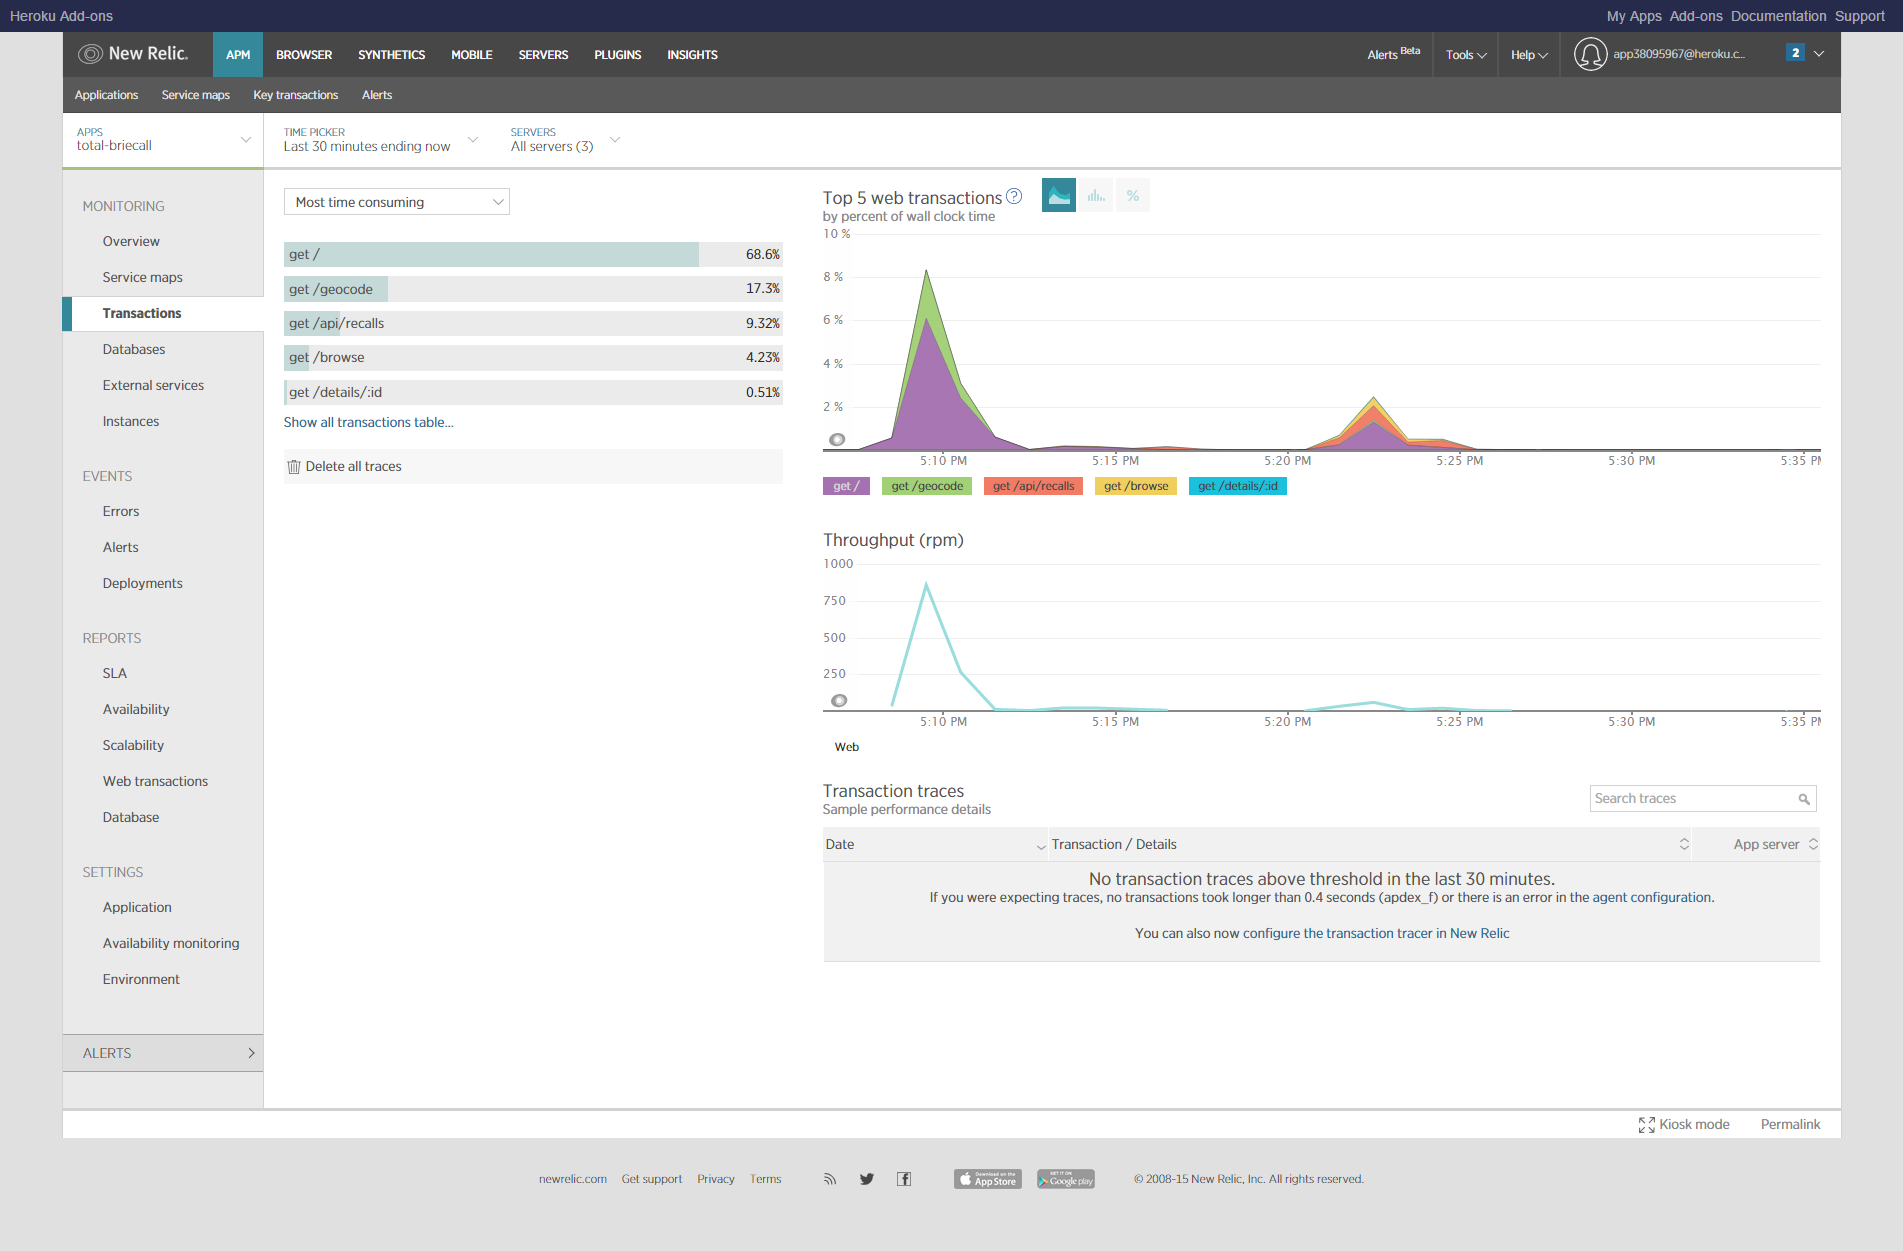Open External services in sidebar
The image size is (1903, 1251).
153,386
